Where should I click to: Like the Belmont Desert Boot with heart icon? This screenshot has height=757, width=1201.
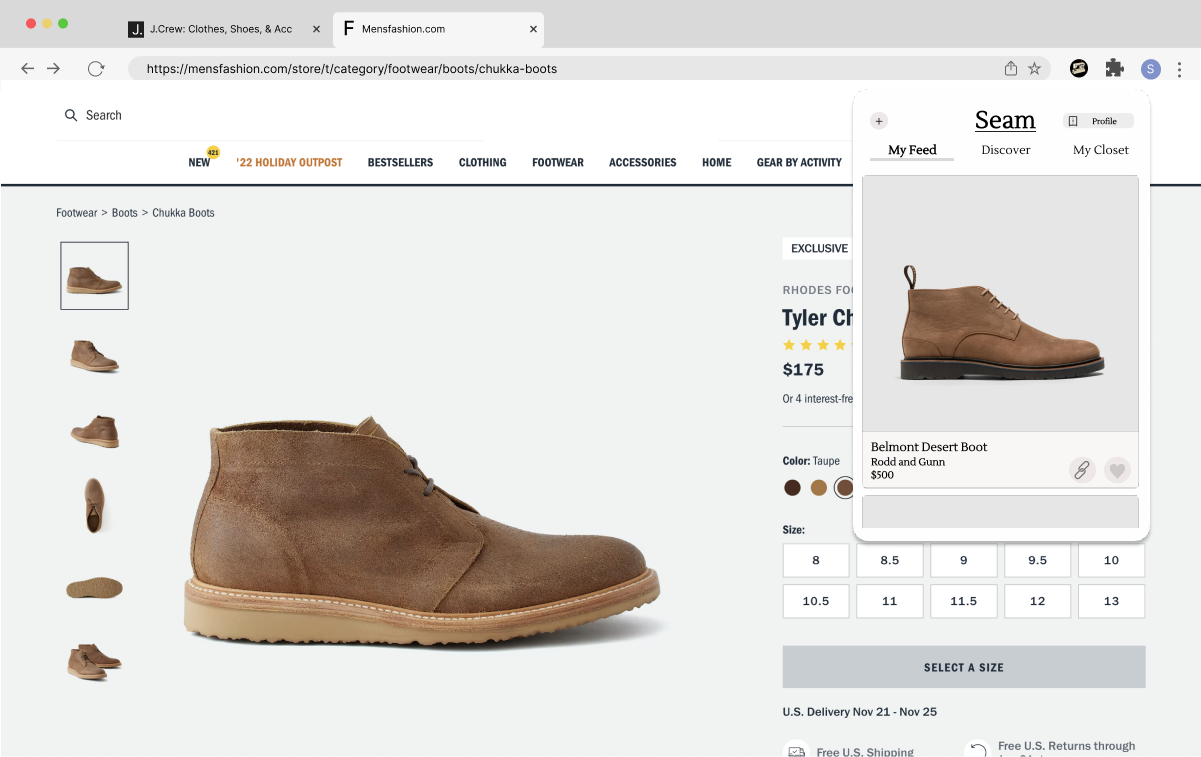(x=1118, y=470)
